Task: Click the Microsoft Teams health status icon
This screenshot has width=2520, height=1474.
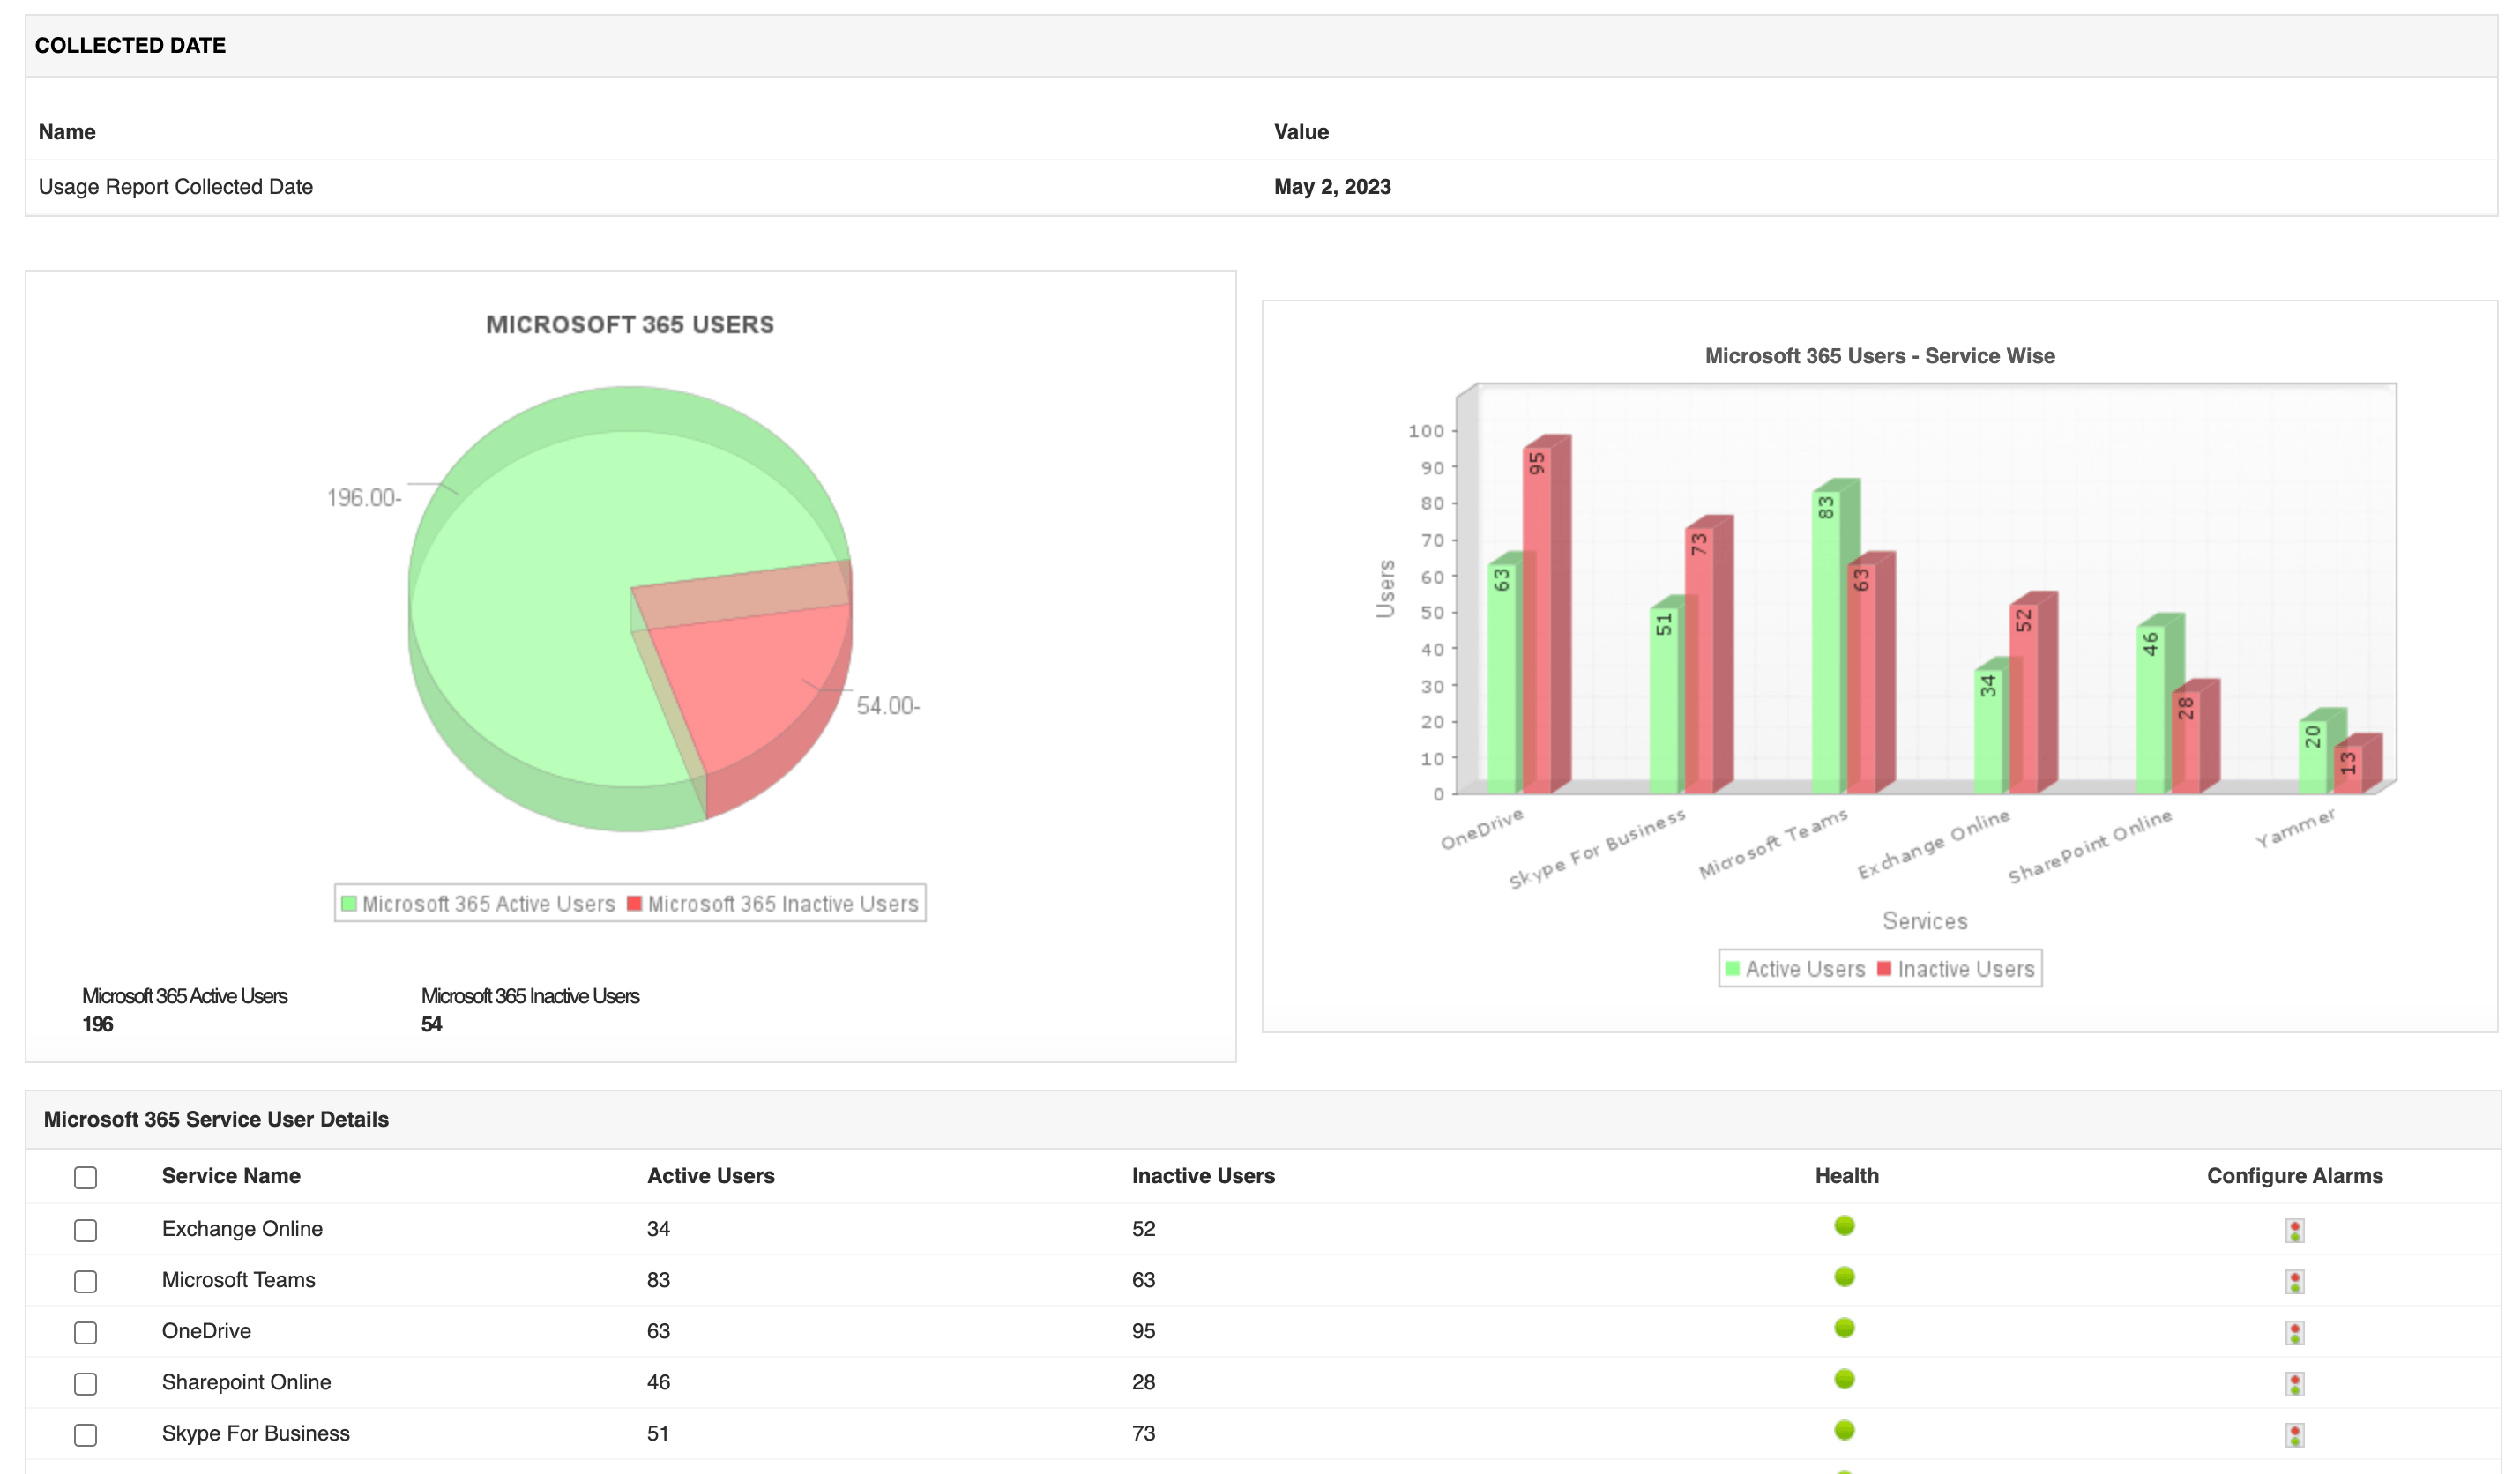Action: click(x=1844, y=1276)
